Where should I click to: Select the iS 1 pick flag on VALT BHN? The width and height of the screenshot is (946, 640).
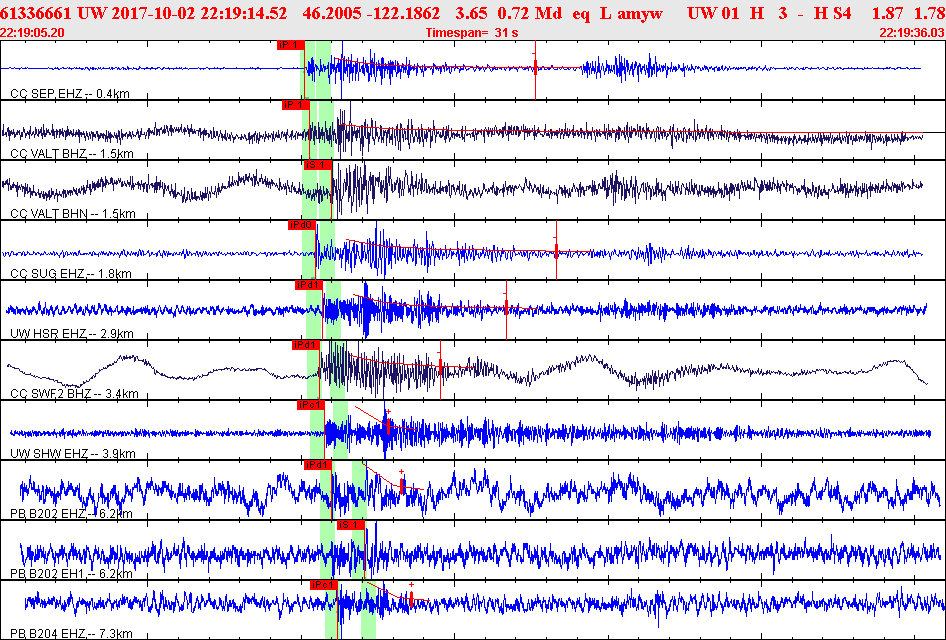pos(317,165)
